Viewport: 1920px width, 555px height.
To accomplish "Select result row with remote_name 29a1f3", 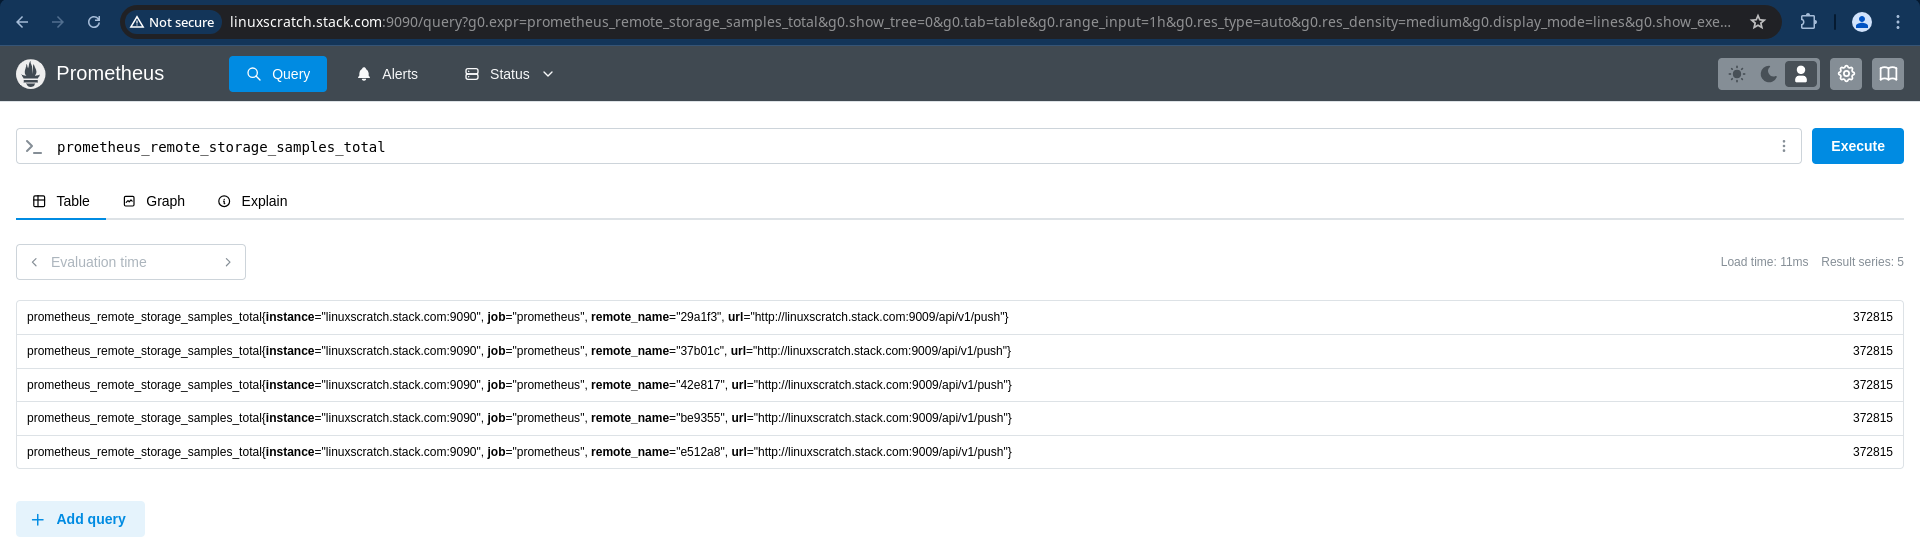I will pos(960,317).
